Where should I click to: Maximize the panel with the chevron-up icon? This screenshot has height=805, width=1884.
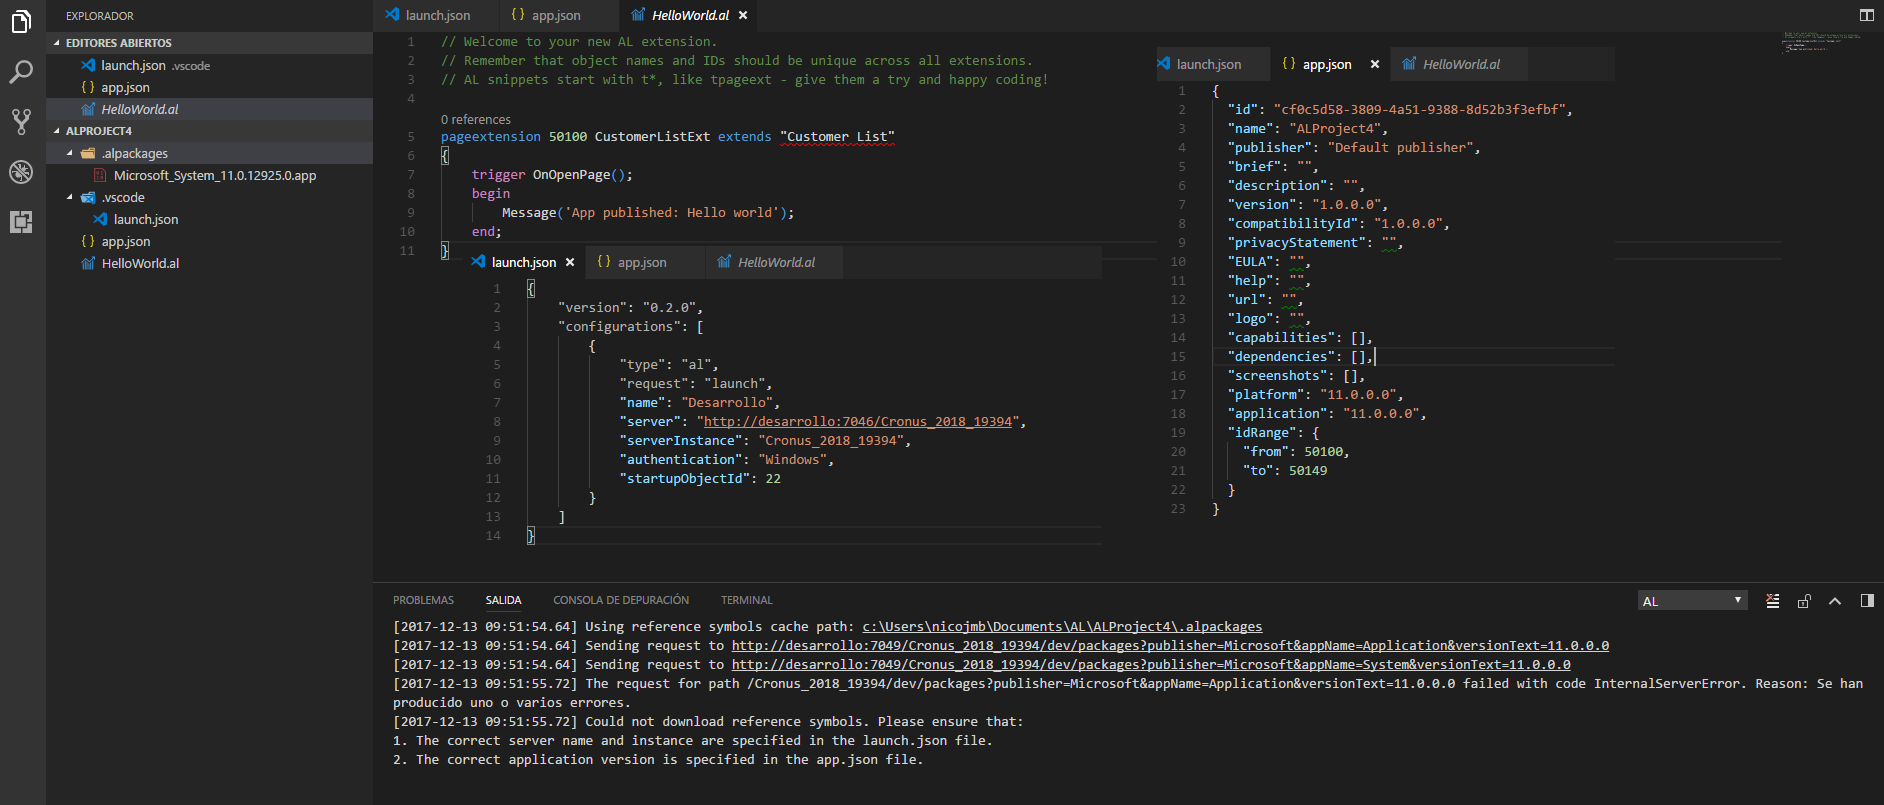[x=1835, y=601]
